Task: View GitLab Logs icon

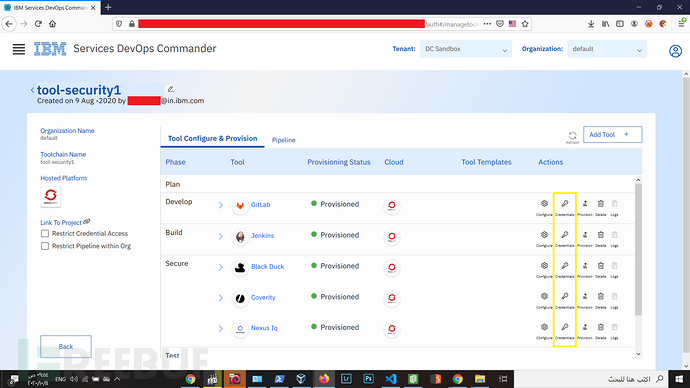Action: coord(615,204)
